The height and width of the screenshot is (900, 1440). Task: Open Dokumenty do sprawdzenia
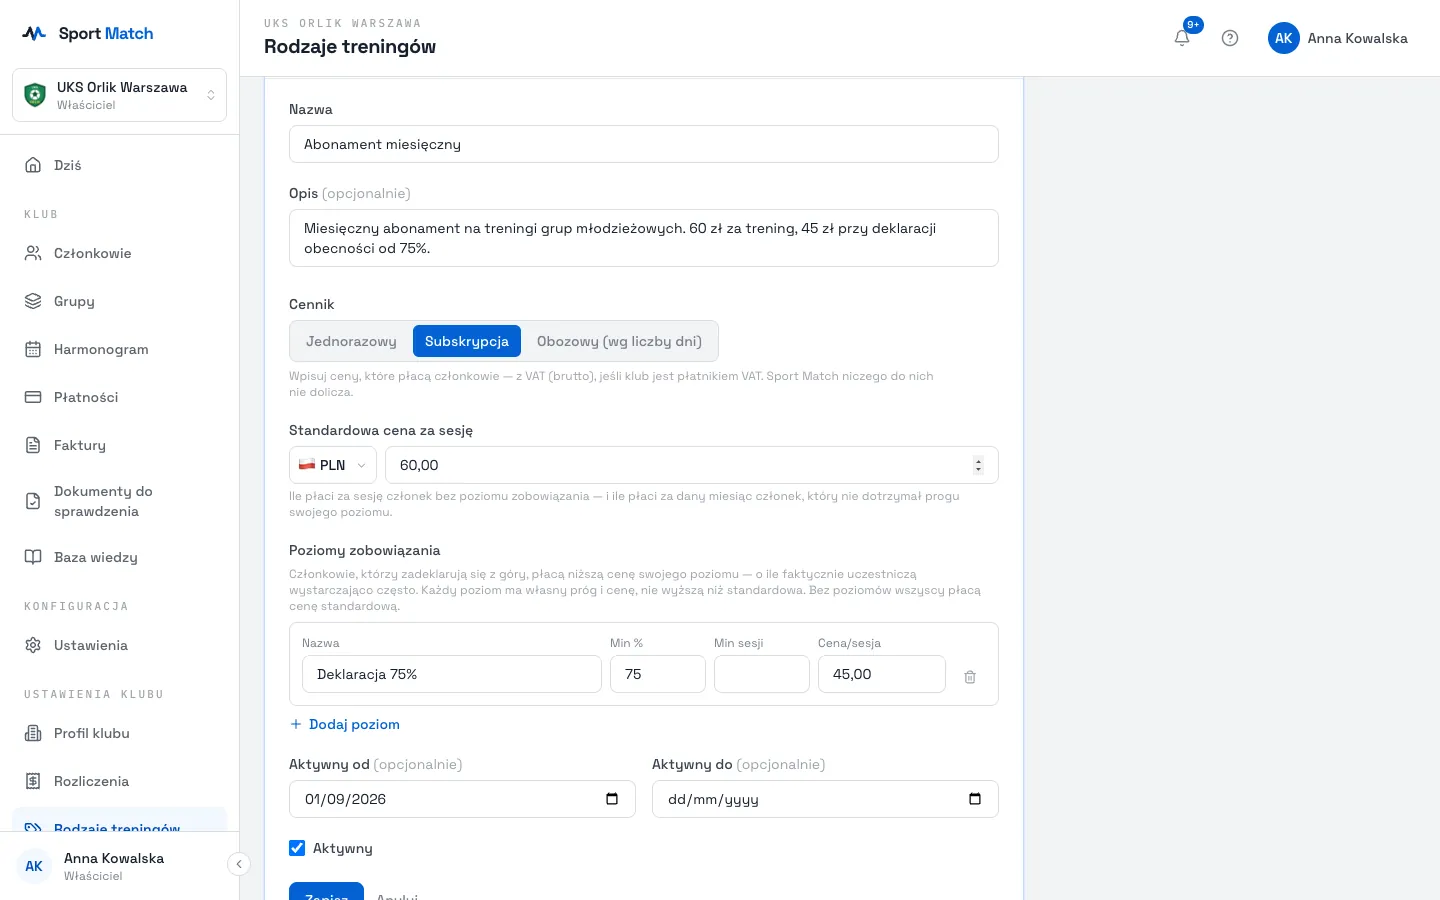(119, 501)
